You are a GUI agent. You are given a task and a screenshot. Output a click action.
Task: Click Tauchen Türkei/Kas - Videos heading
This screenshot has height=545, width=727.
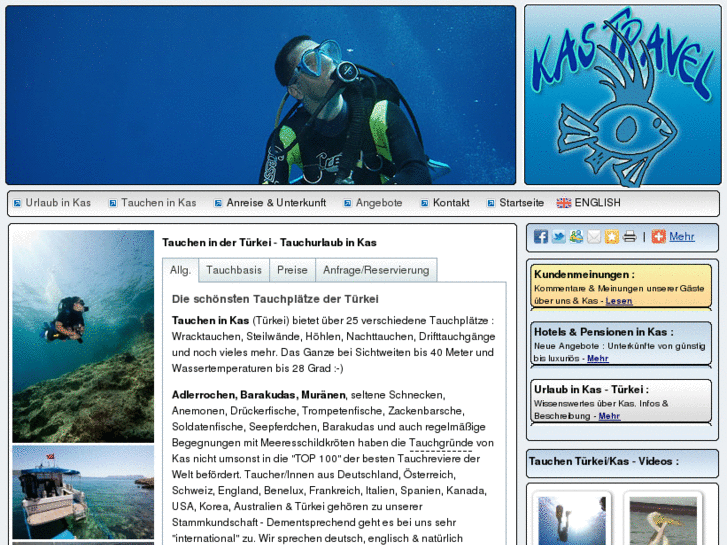click(604, 461)
